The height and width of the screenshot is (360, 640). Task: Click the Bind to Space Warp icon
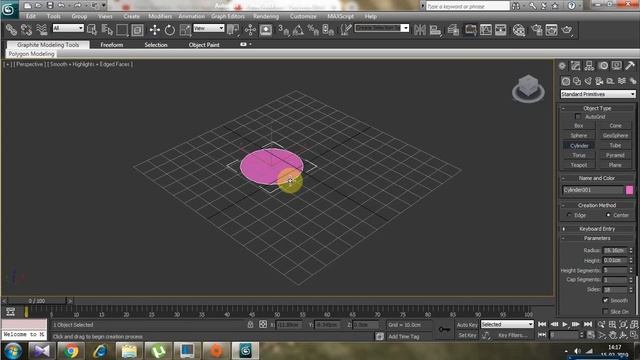(x=42, y=30)
